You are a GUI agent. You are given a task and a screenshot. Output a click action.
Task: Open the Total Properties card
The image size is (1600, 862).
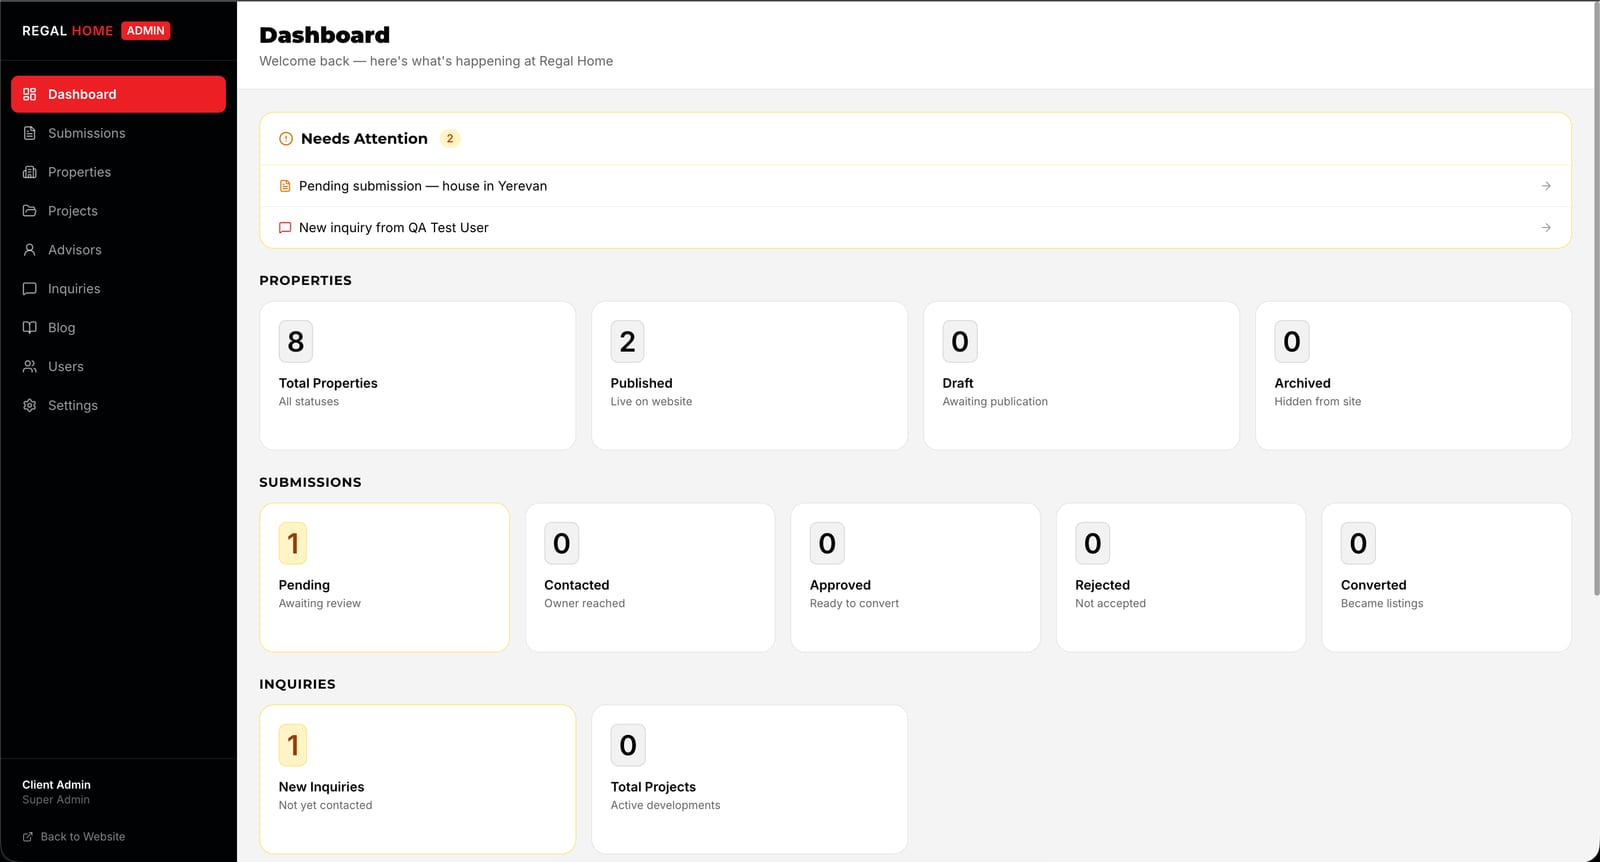tap(417, 376)
